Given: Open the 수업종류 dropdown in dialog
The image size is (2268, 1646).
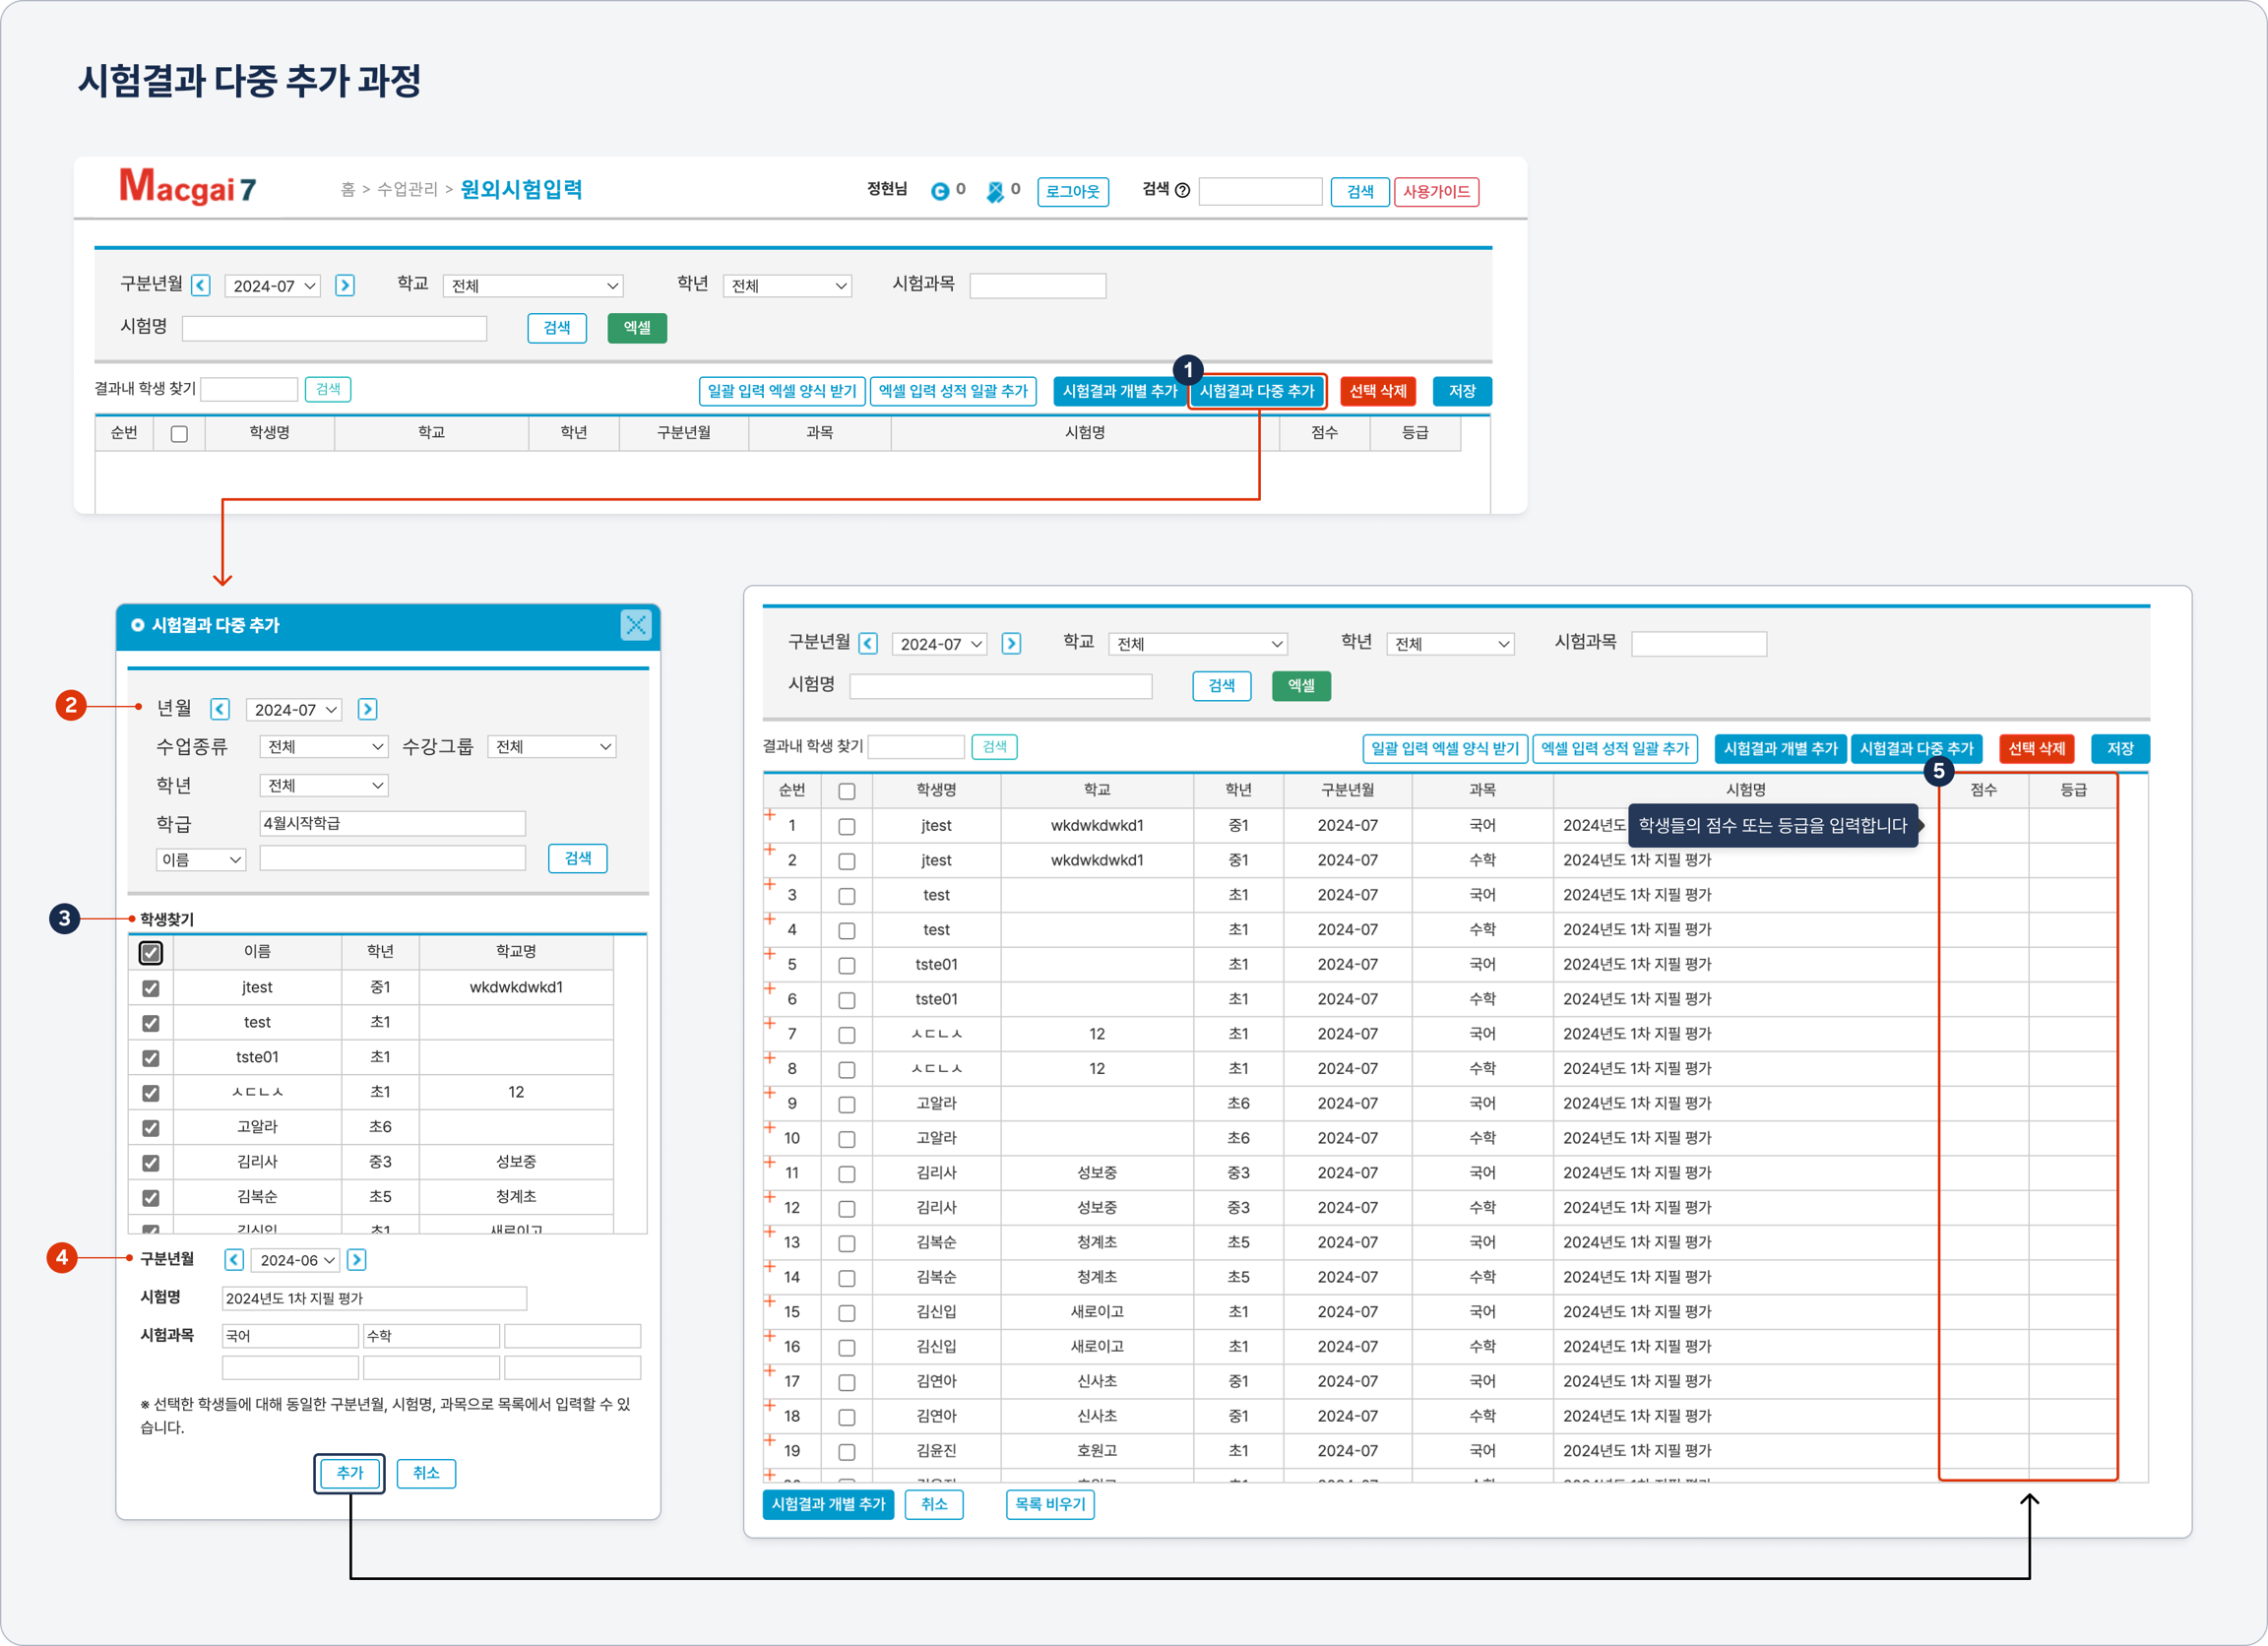Looking at the screenshot, I should pyautogui.click(x=324, y=747).
